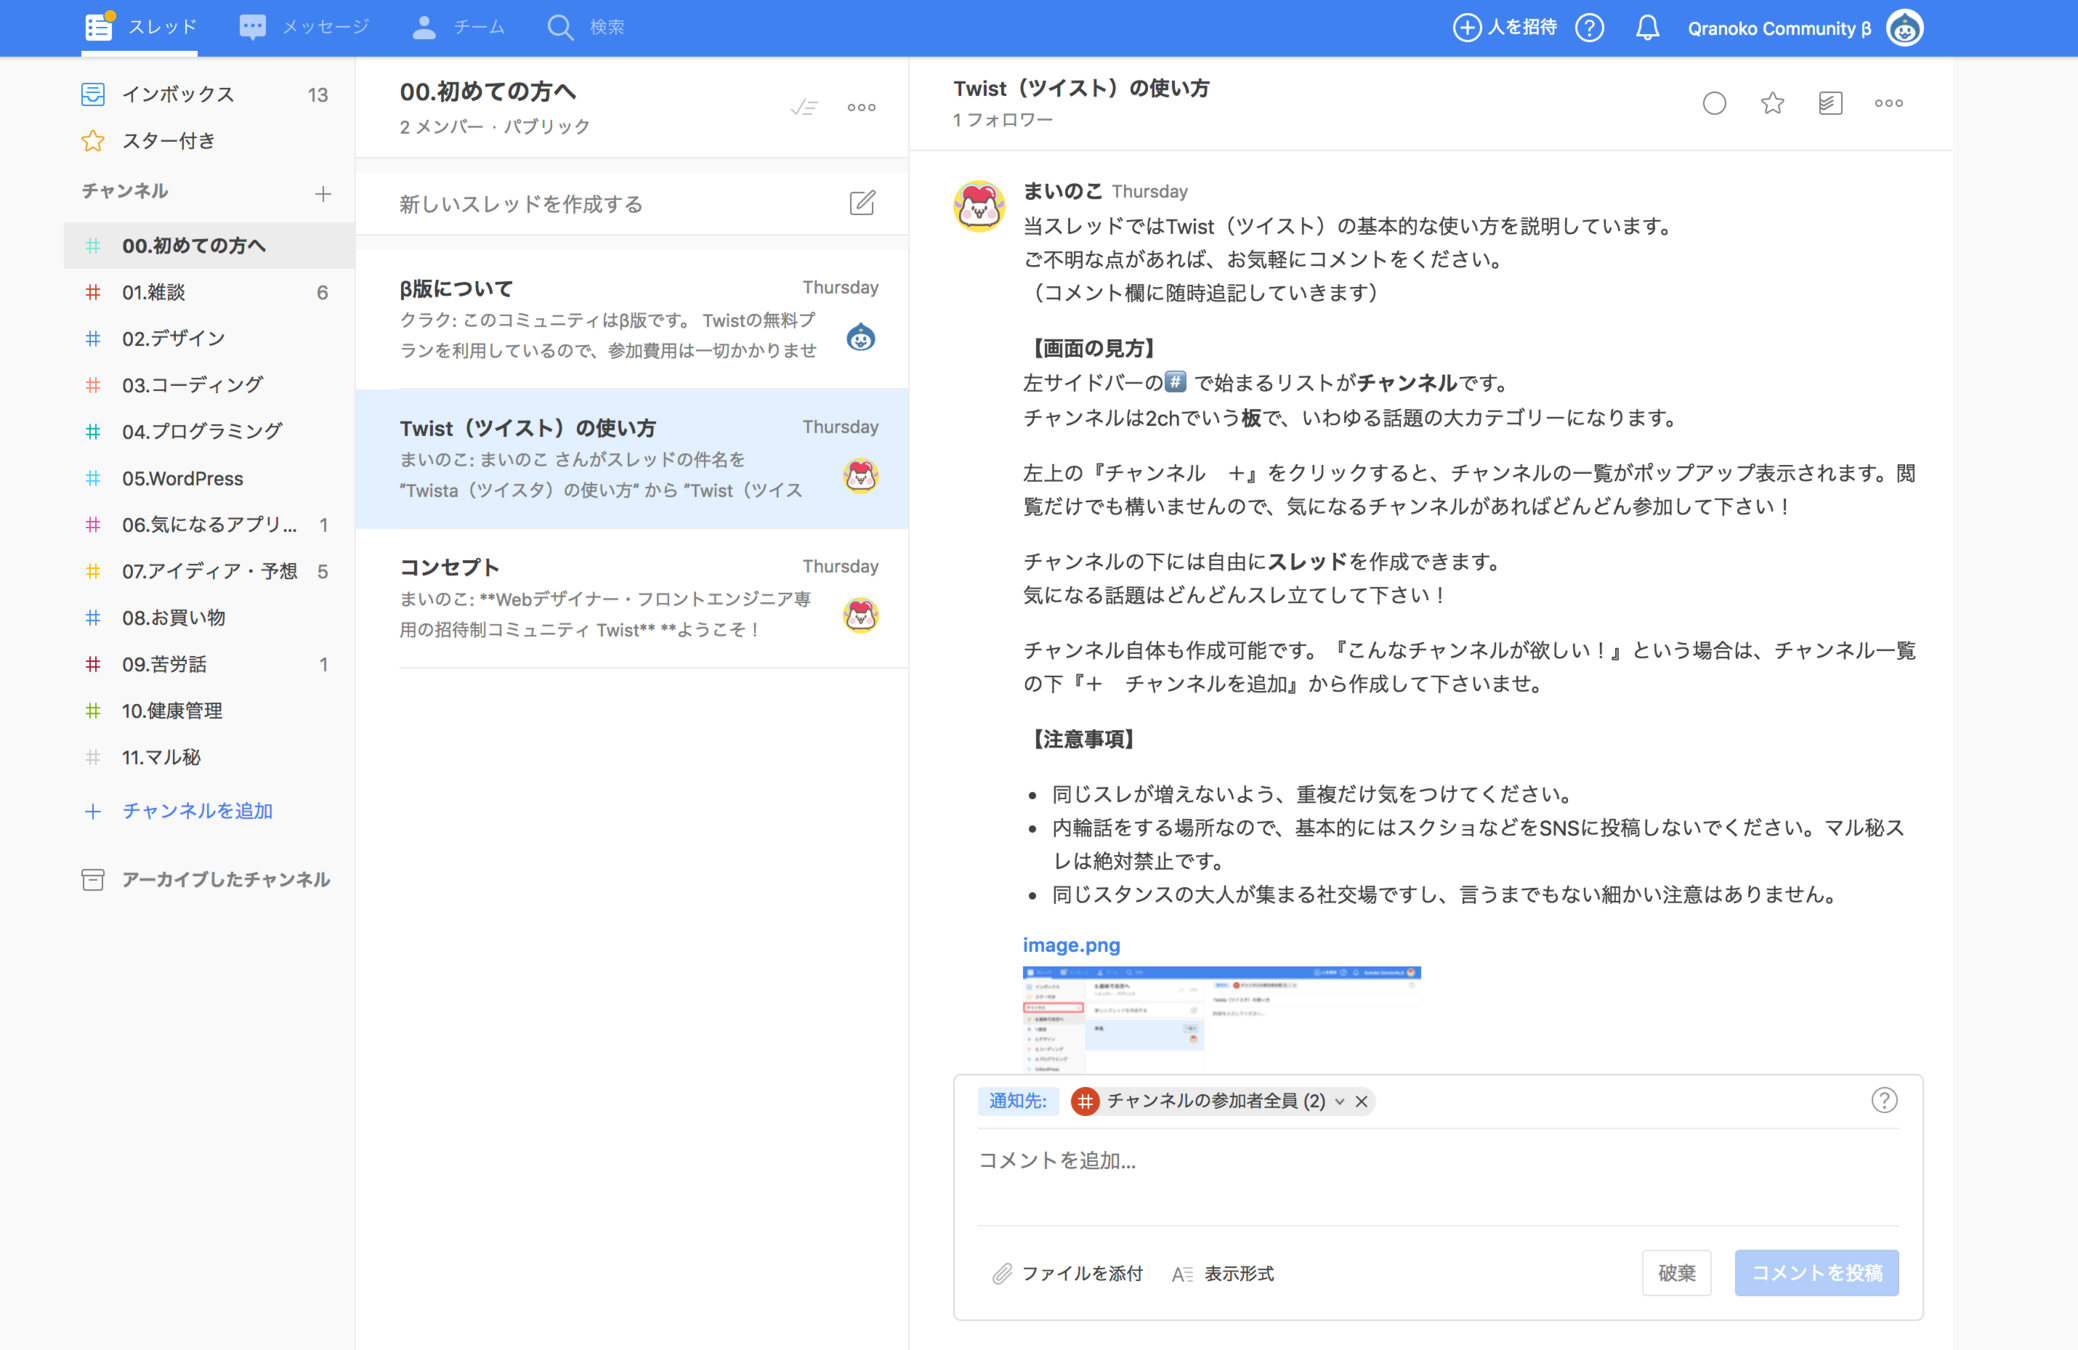Click the comment box help icon

(x=1884, y=1100)
